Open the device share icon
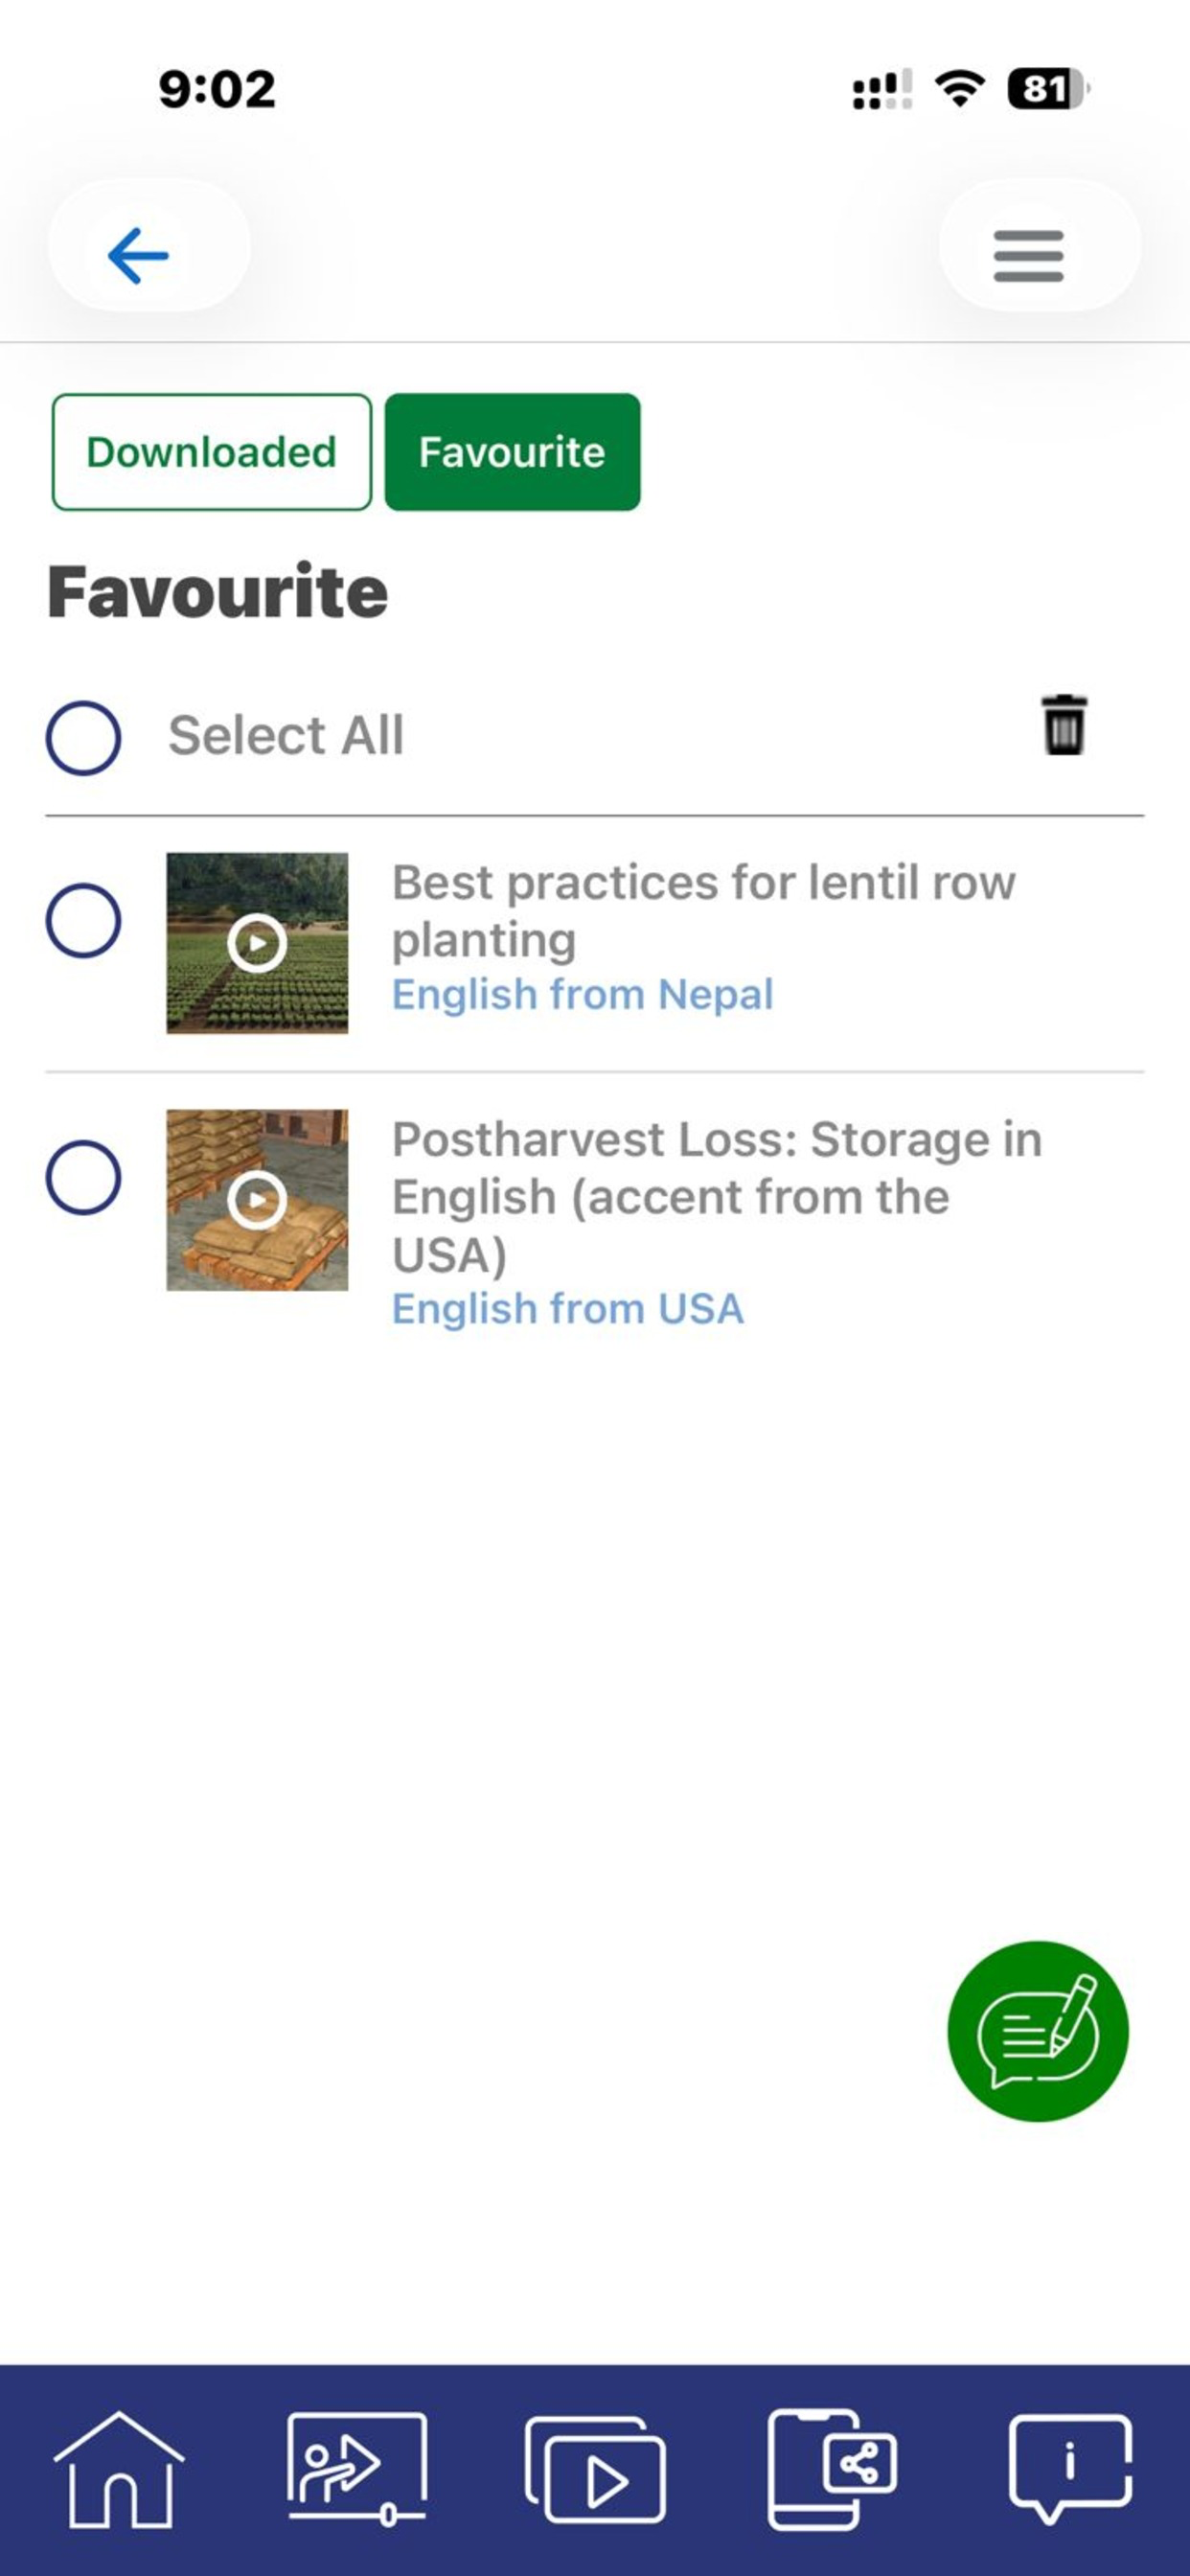The image size is (1190, 2576). (x=832, y=2469)
